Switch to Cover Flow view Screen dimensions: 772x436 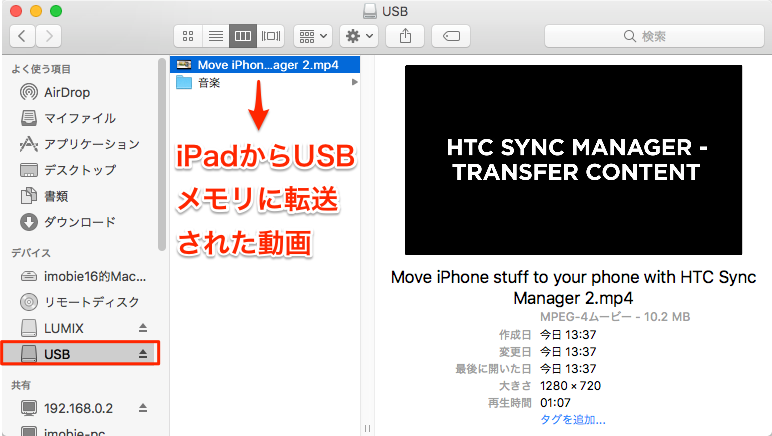pos(270,36)
